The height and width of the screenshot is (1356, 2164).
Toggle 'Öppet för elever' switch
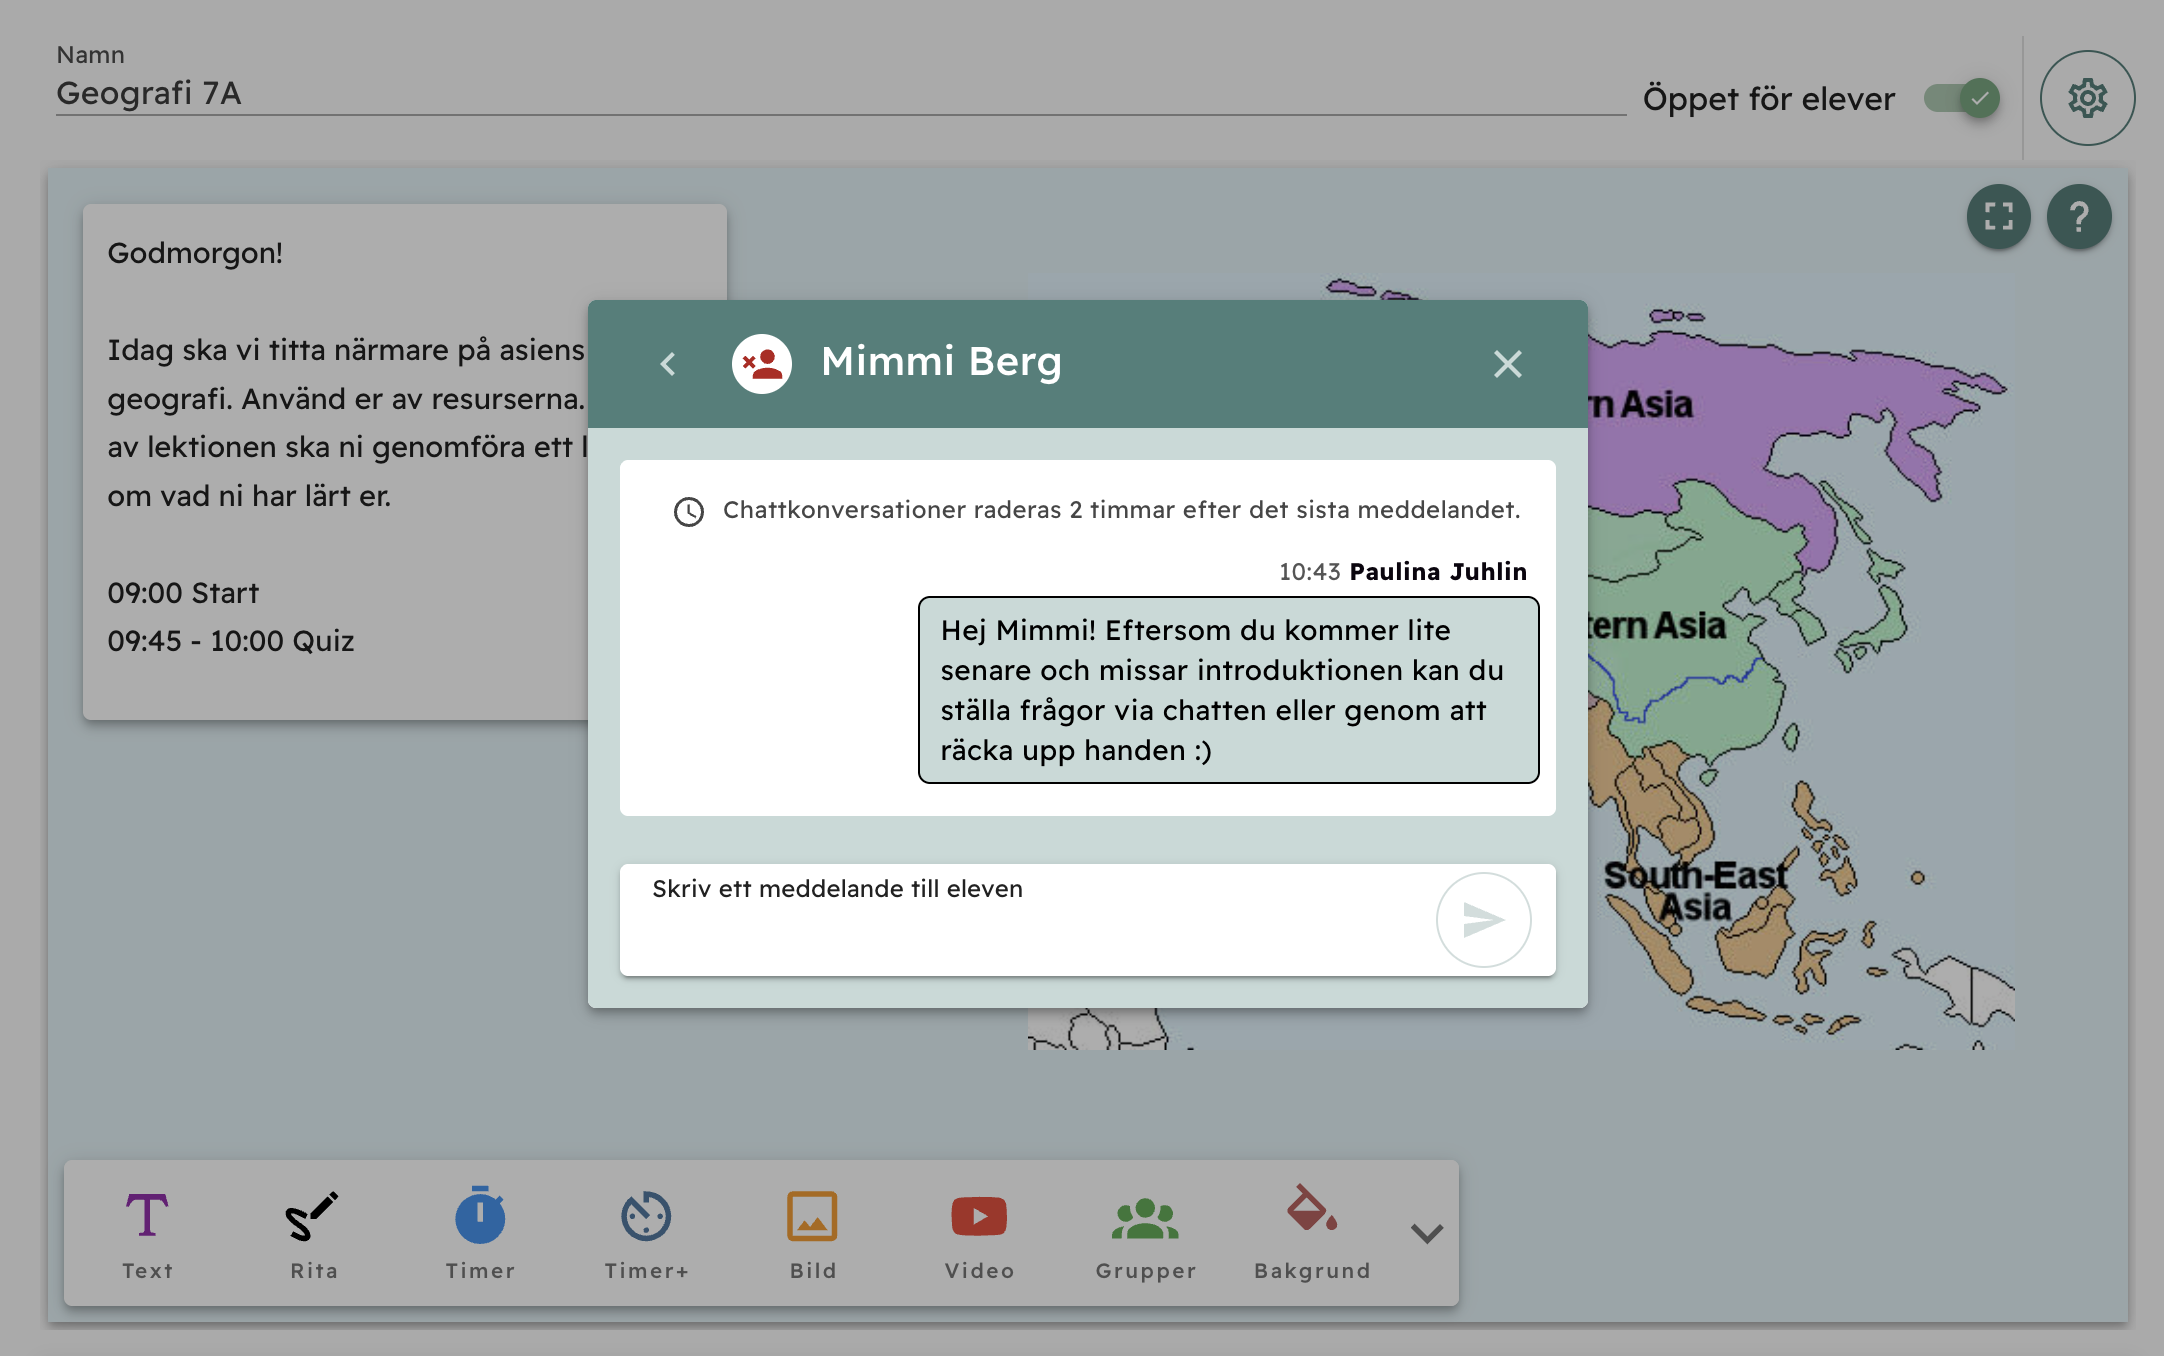pyautogui.click(x=1962, y=98)
